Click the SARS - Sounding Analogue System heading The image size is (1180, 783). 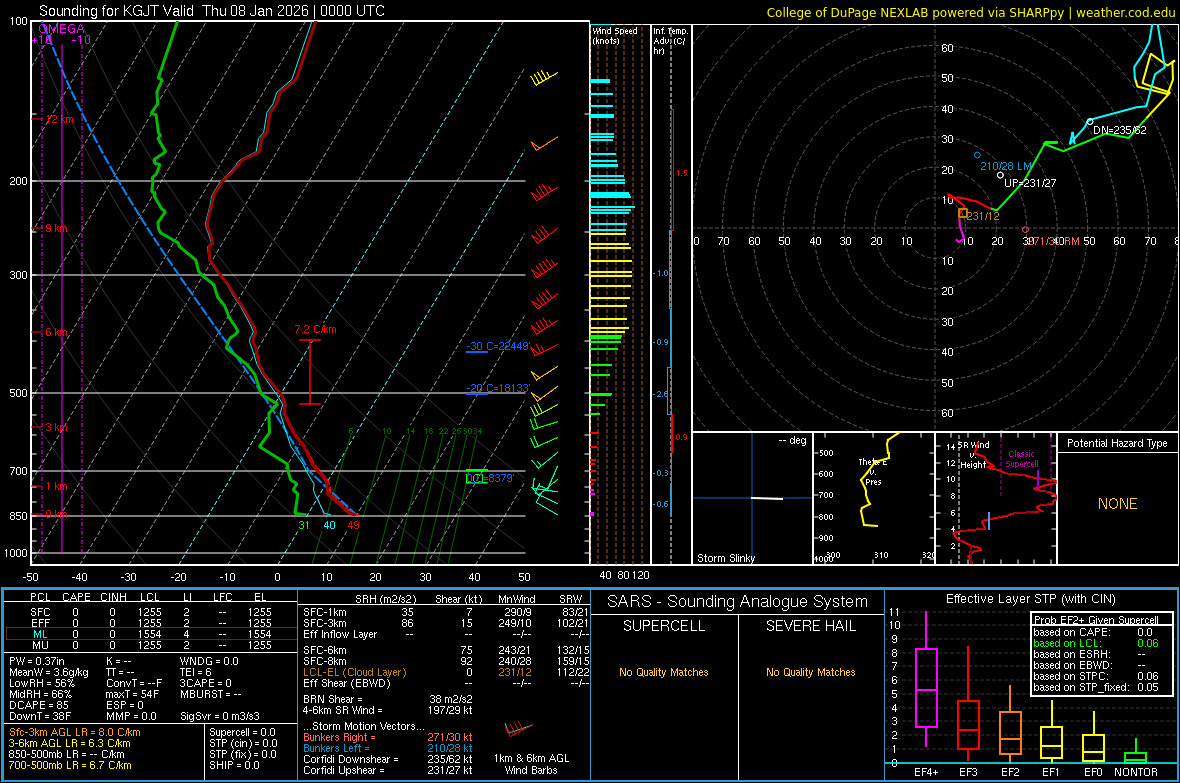pos(738,602)
